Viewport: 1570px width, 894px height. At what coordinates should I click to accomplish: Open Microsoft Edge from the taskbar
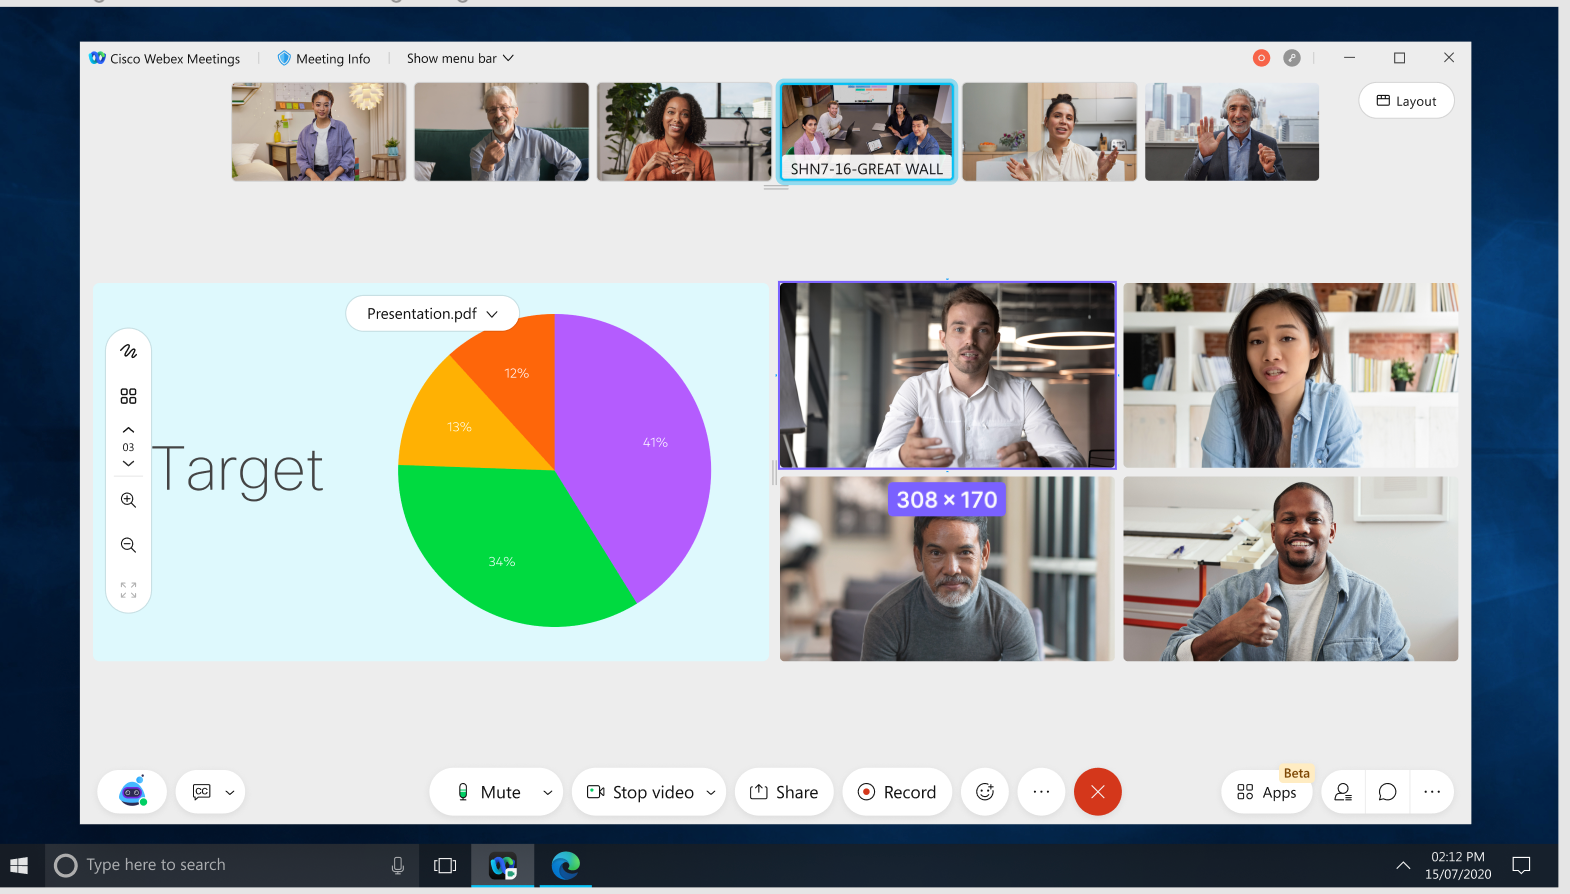point(565,865)
